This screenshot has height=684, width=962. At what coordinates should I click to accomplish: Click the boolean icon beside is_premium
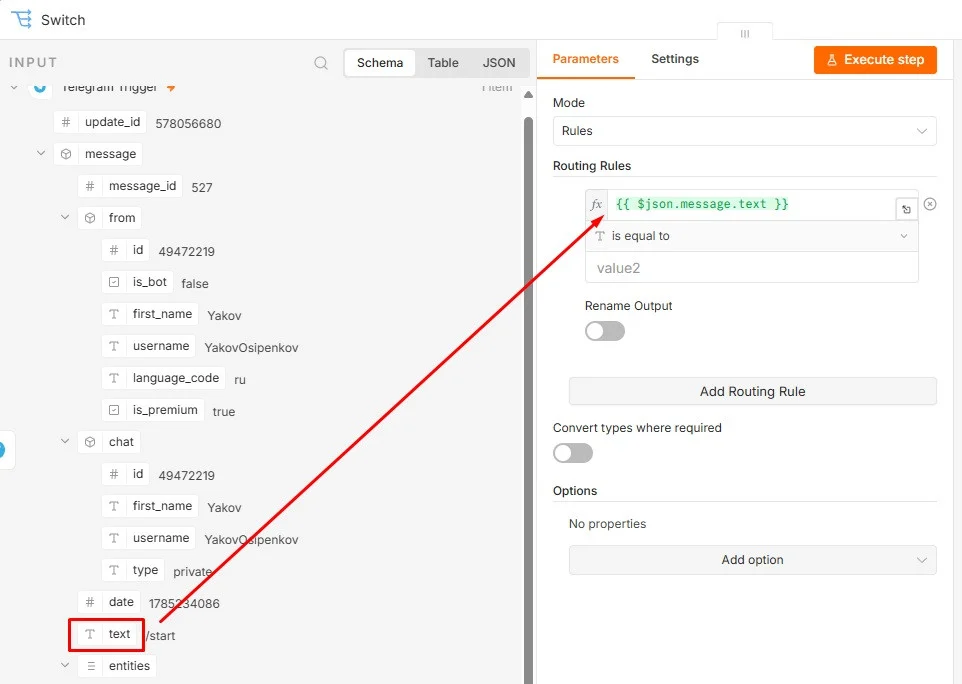click(114, 410)
